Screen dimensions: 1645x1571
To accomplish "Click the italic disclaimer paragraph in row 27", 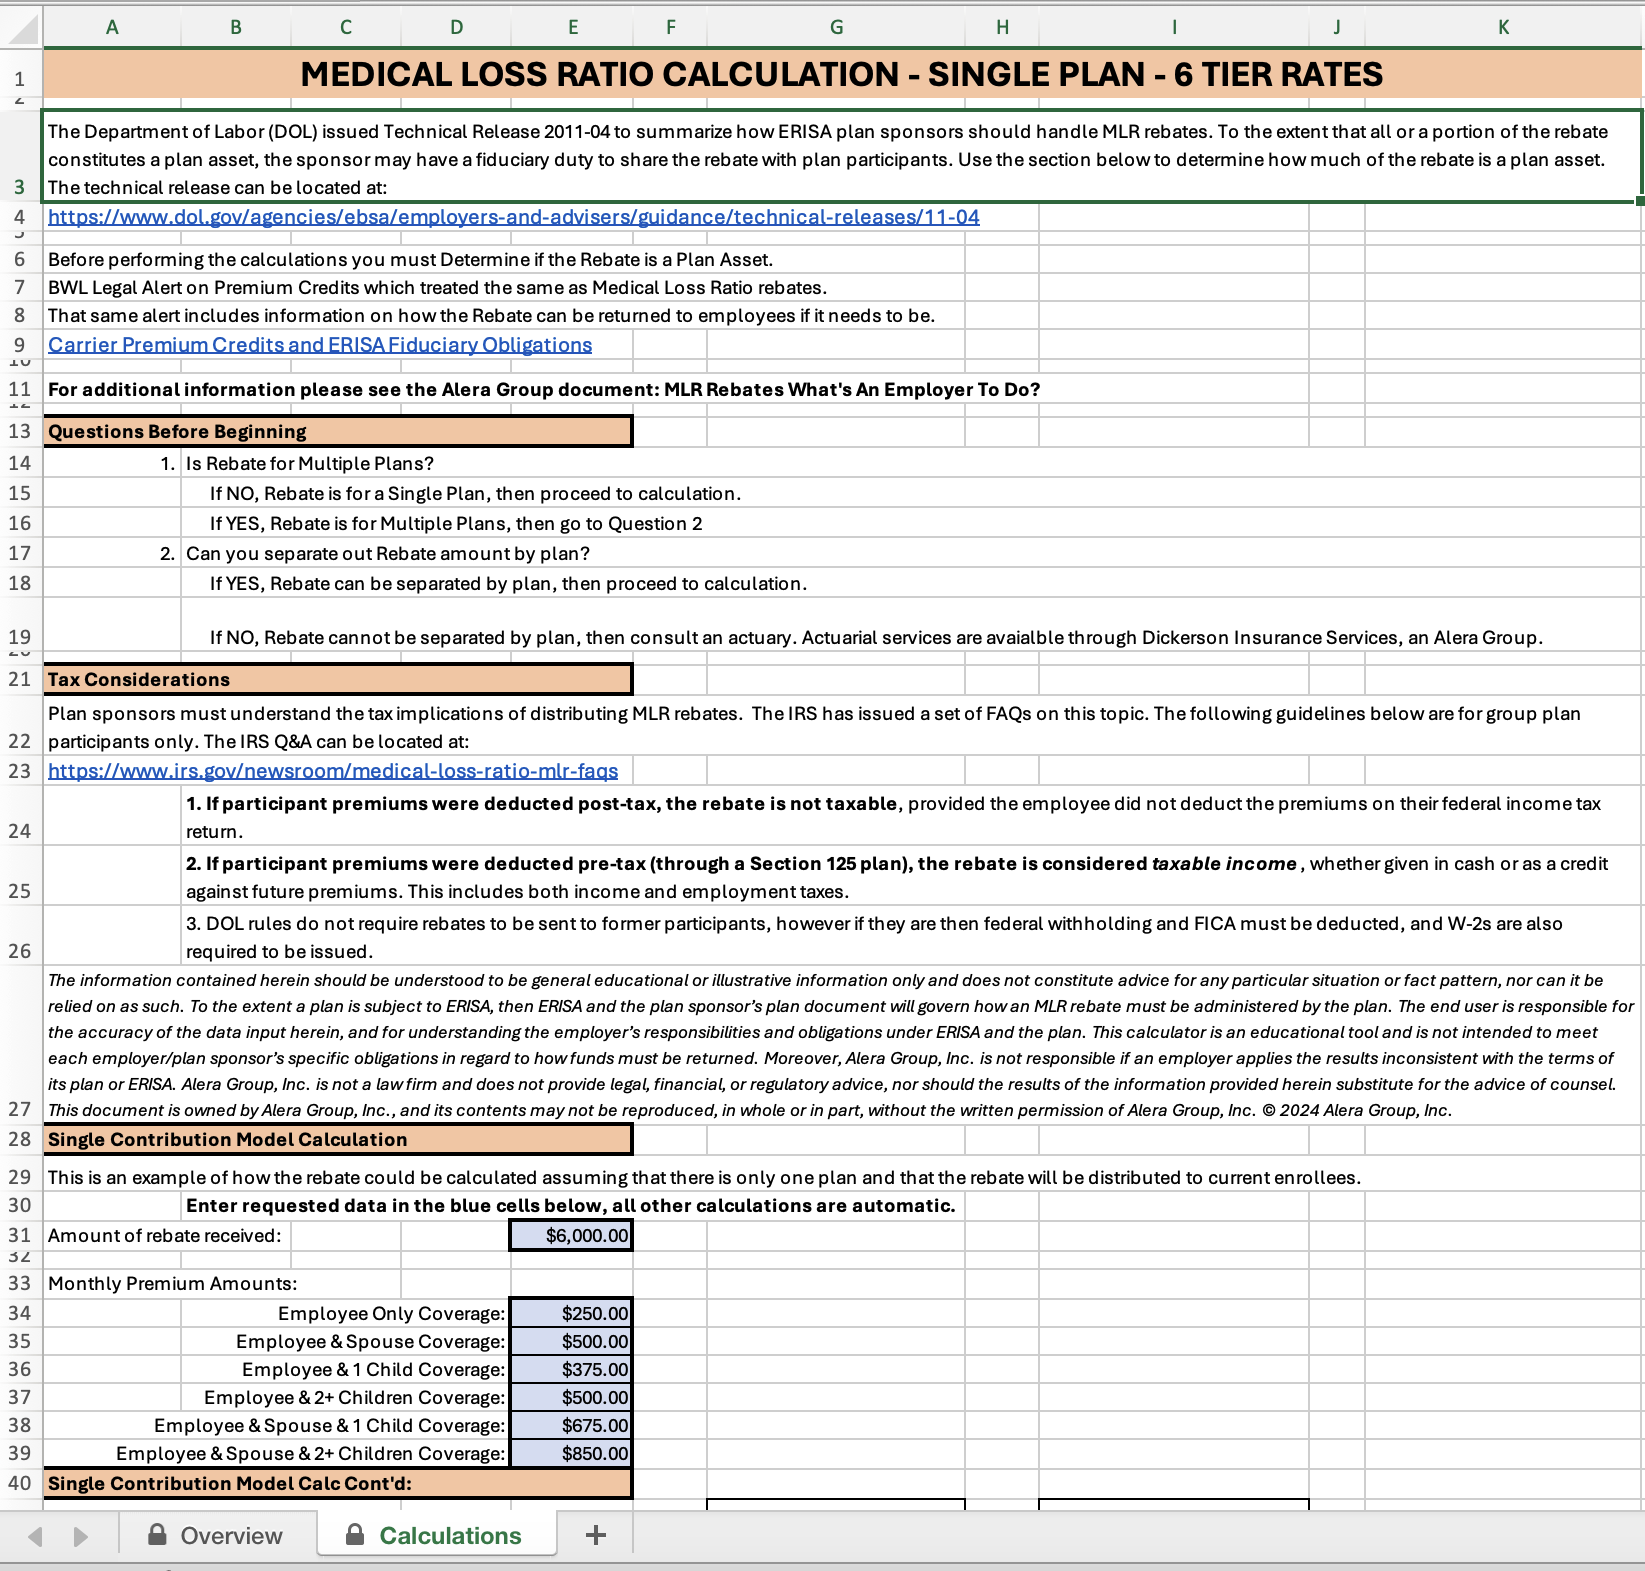I will tap(841, 1045).
